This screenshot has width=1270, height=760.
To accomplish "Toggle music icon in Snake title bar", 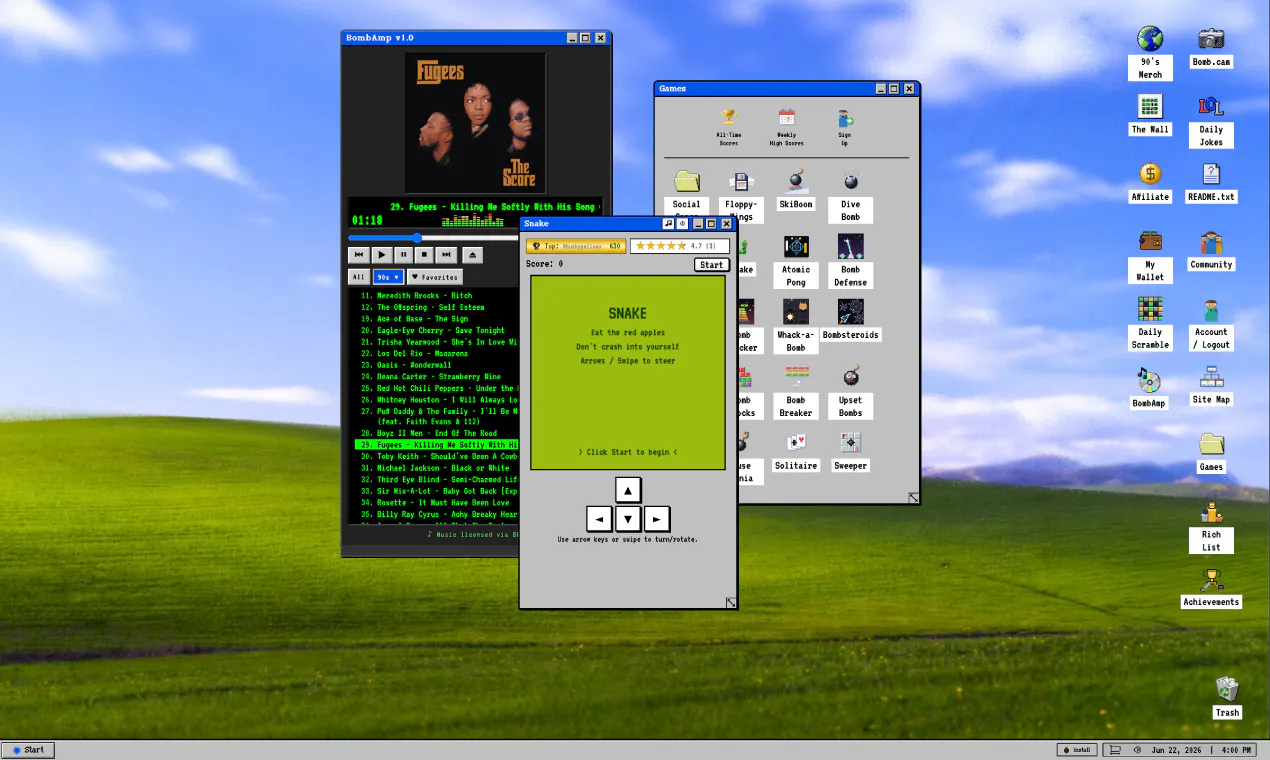I will click(669, 224).
